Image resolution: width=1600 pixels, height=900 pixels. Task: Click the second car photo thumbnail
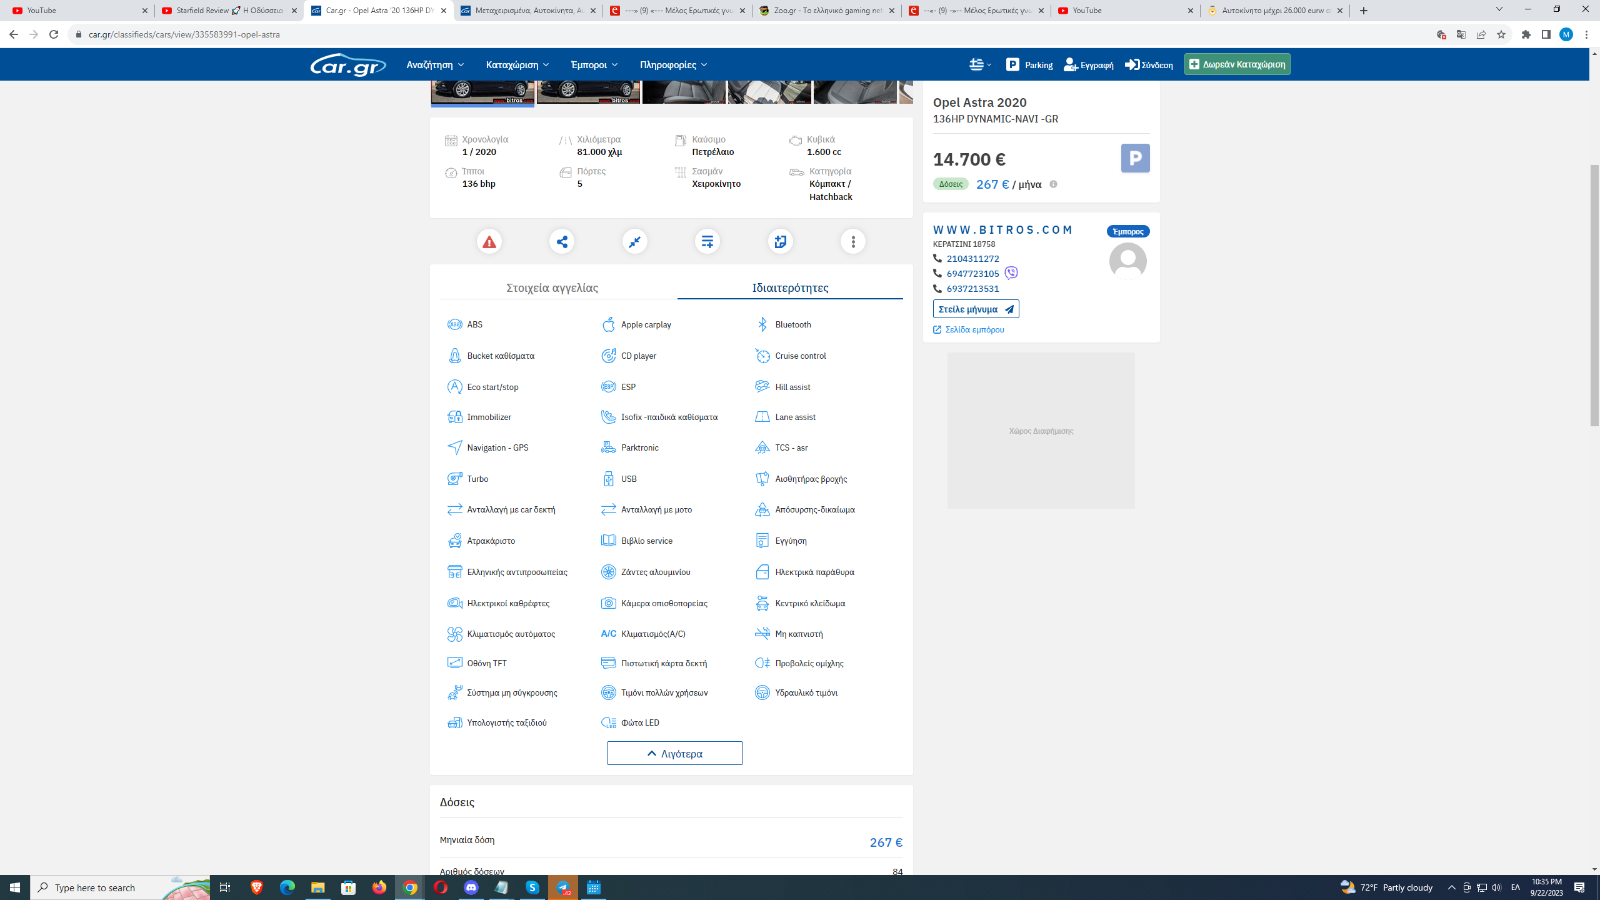point(588,93)
